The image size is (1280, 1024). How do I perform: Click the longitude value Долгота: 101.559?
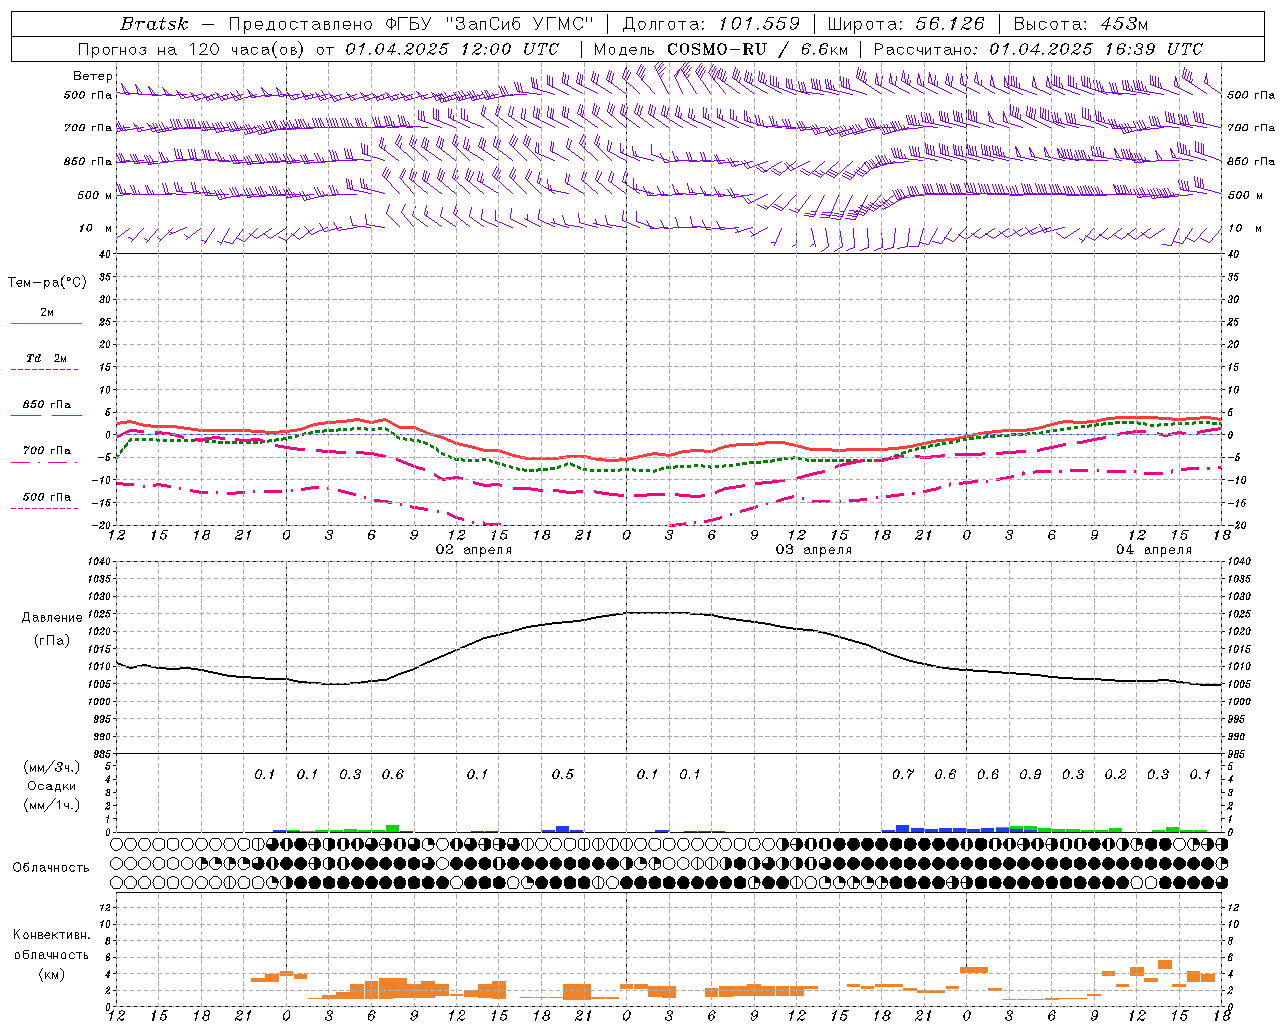711,24
